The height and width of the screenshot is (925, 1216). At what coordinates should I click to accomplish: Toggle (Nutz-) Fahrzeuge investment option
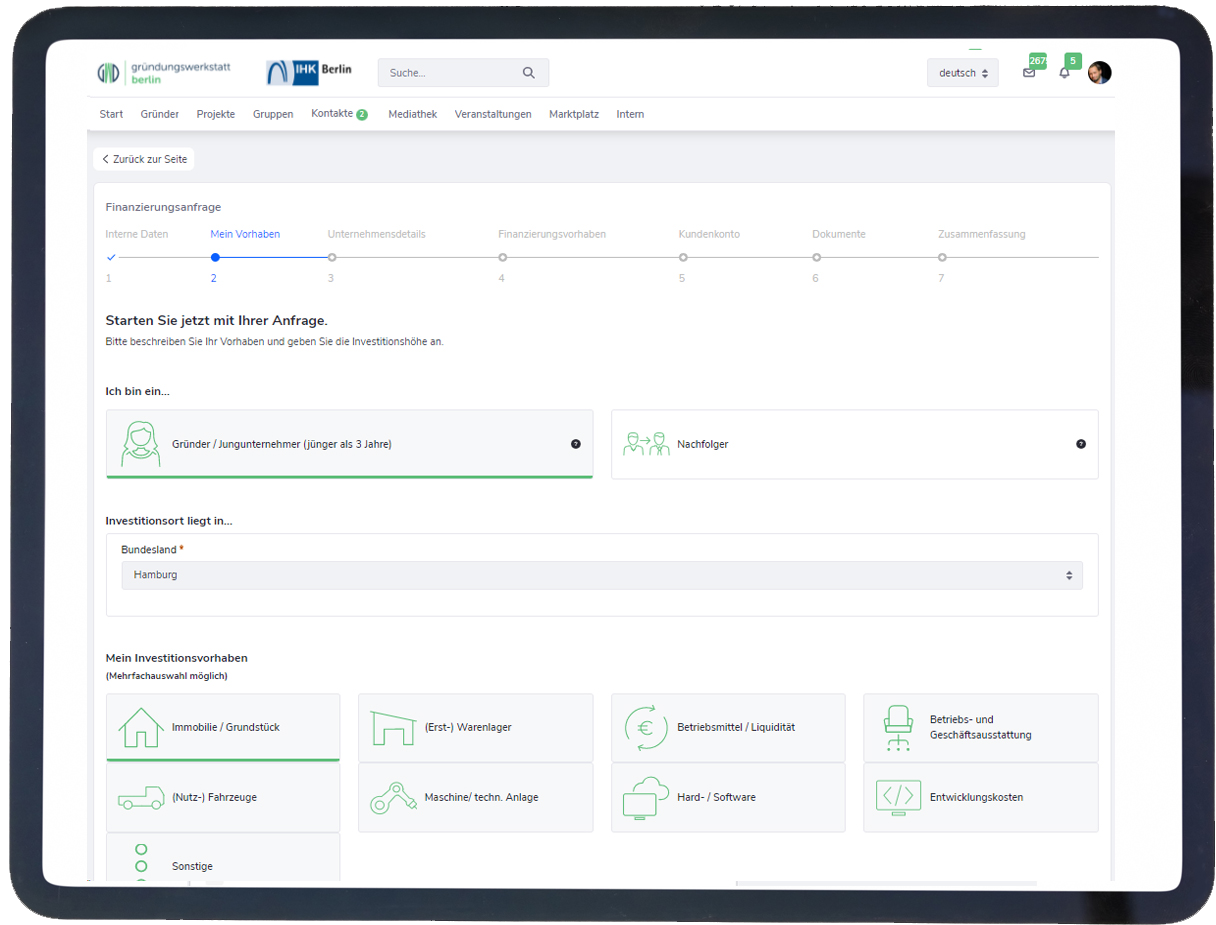[x=223, y=798]
